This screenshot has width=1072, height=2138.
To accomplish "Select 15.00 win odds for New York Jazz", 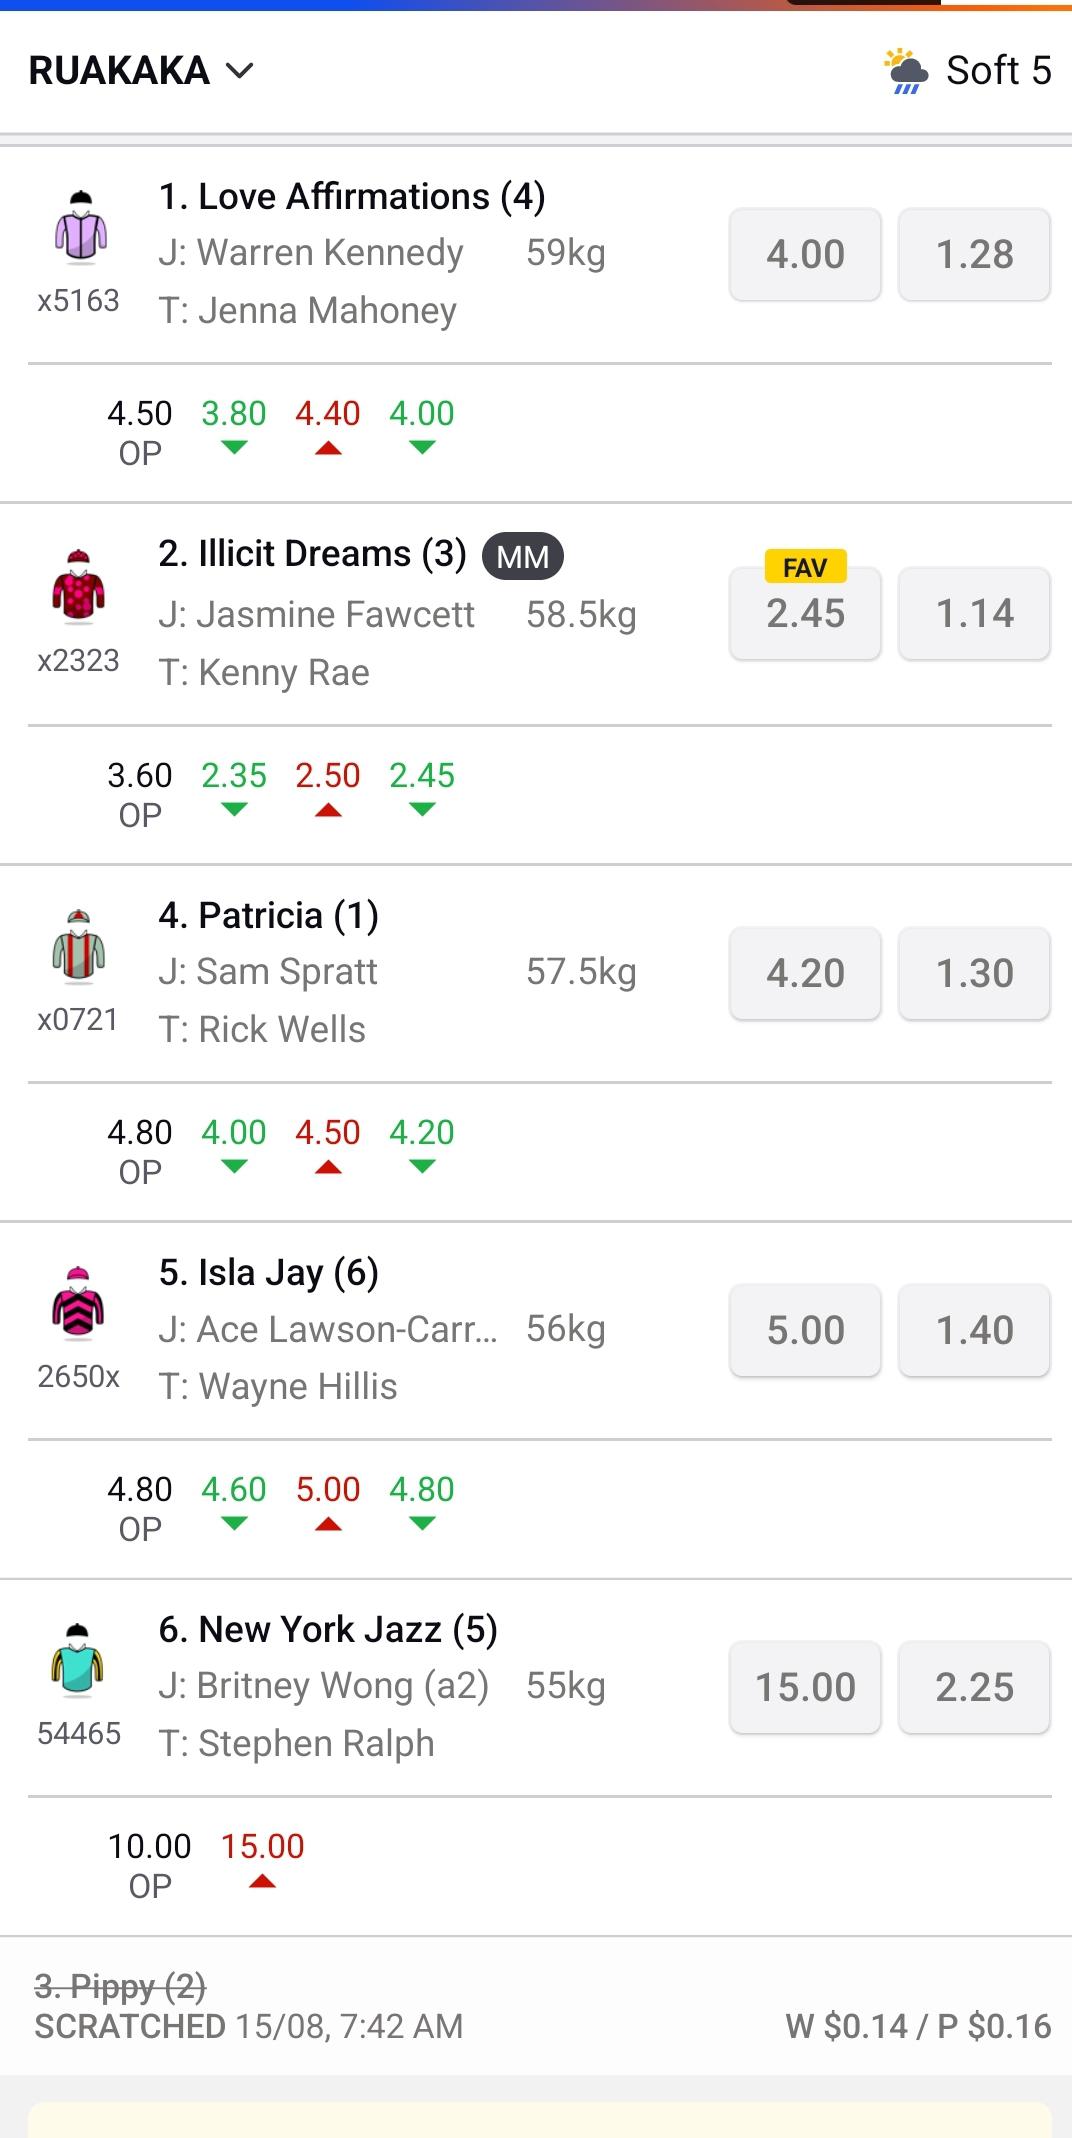I will [804, 1687].
